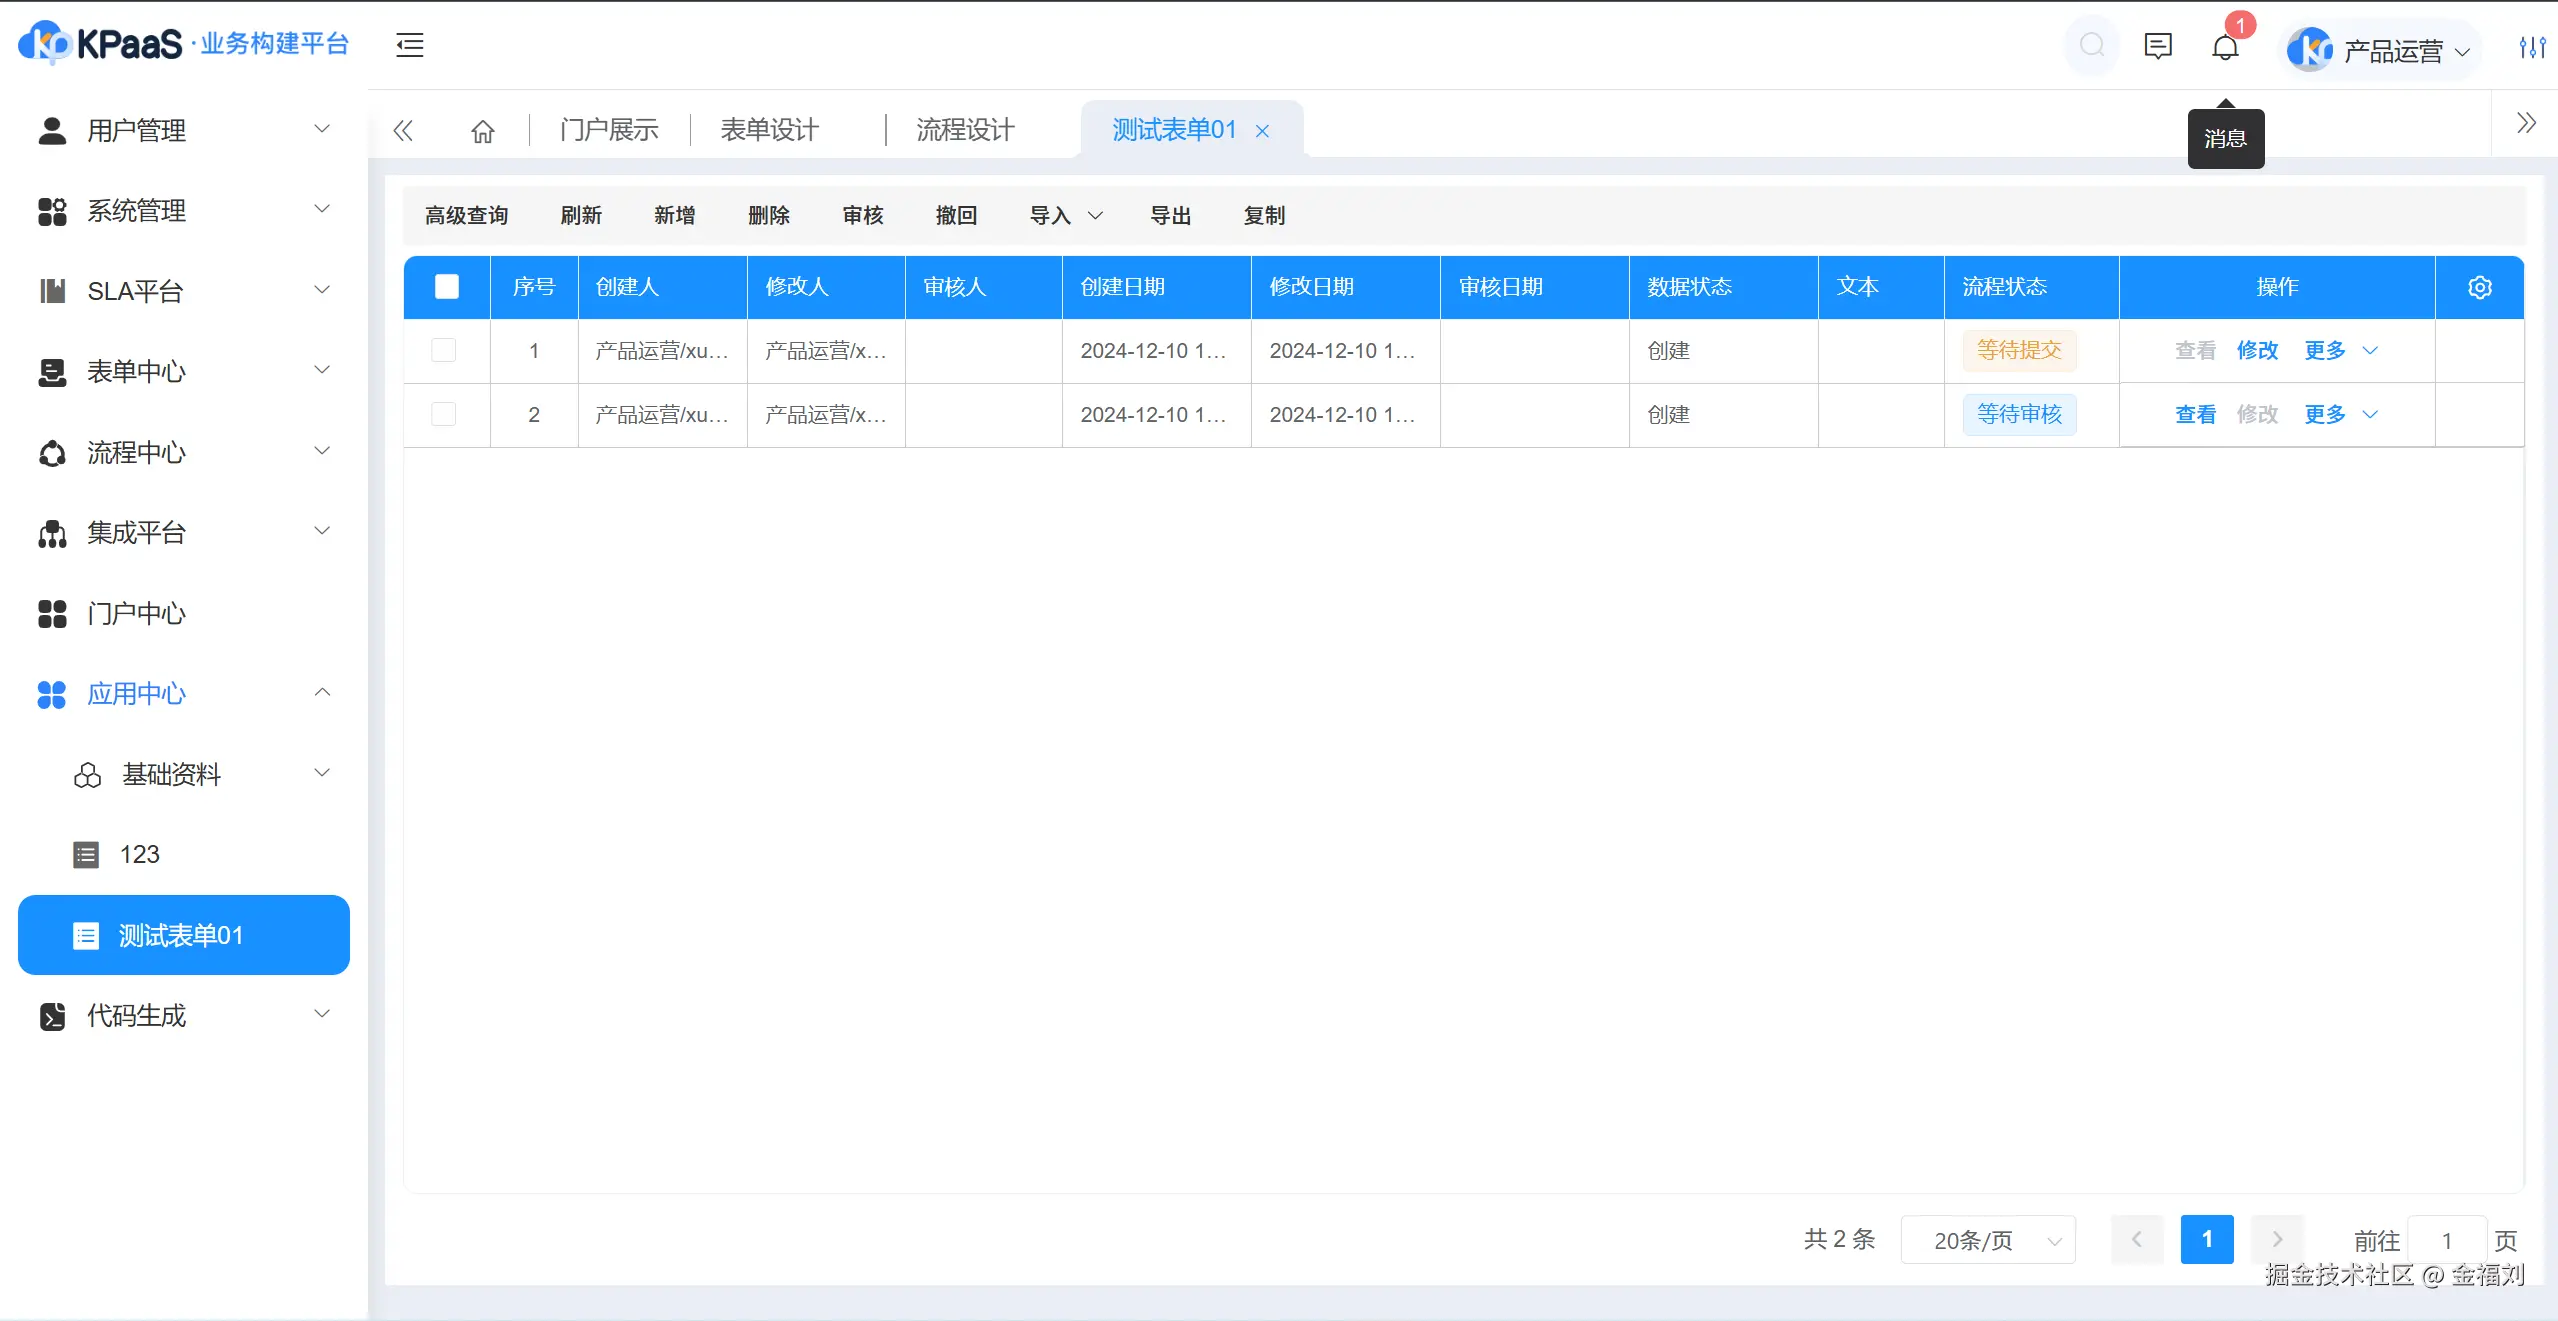Open the settings sliders icon at the top right
This screenshot has width=2558, height=1321.
[2531, 47]
